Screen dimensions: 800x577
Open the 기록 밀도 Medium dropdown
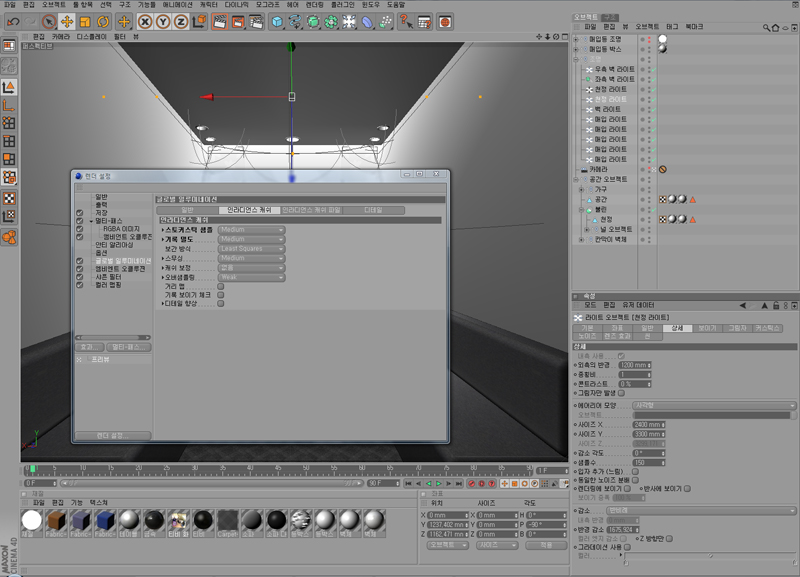252,239
